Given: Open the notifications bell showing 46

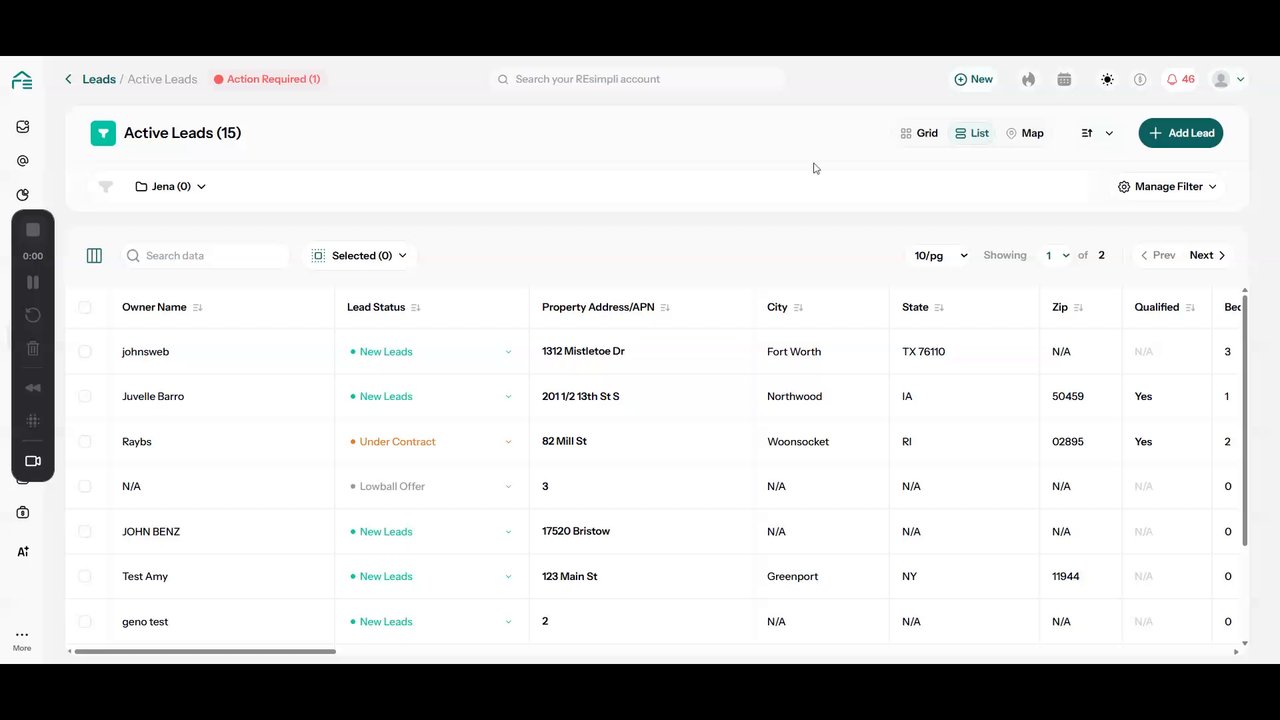Looking at the screenshot, I should (1180, 79).
